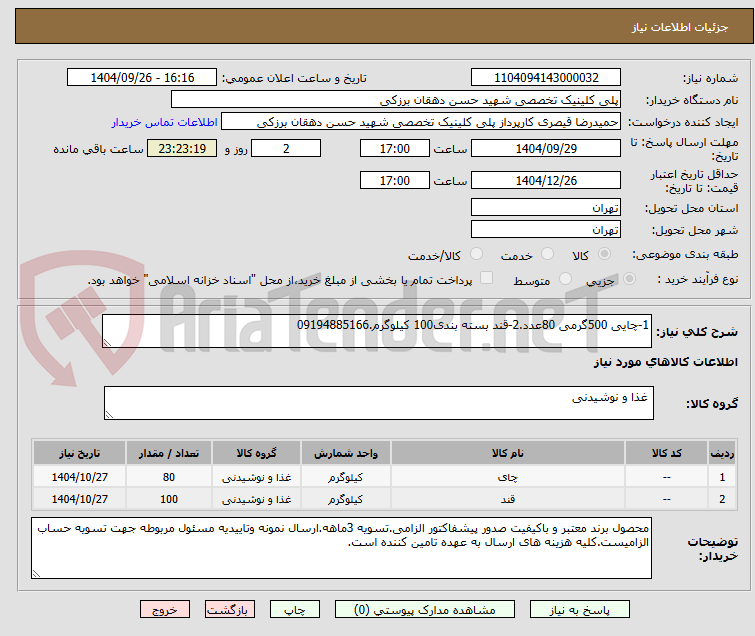Click the quantity cell 100
Viewport: 755px width, 636px height.
pyautogui.click(x=169, y=499)
